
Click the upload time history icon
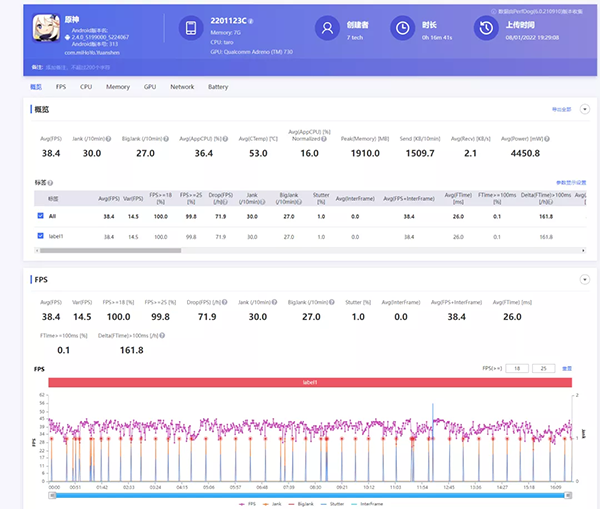click(485, 29)
